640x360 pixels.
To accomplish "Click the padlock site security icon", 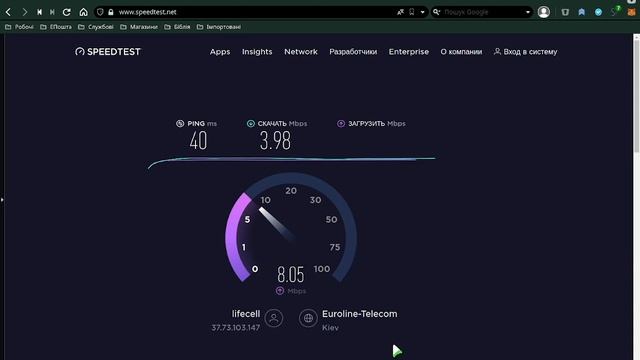I will (x=111, y=12).
